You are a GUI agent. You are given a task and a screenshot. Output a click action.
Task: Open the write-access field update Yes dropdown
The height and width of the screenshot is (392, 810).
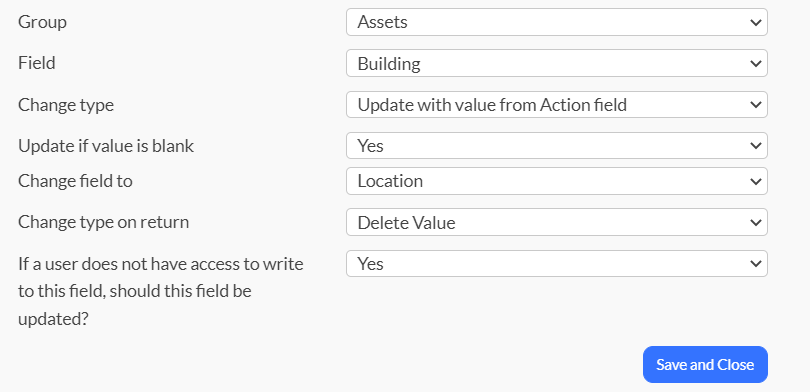click(557, 263)
